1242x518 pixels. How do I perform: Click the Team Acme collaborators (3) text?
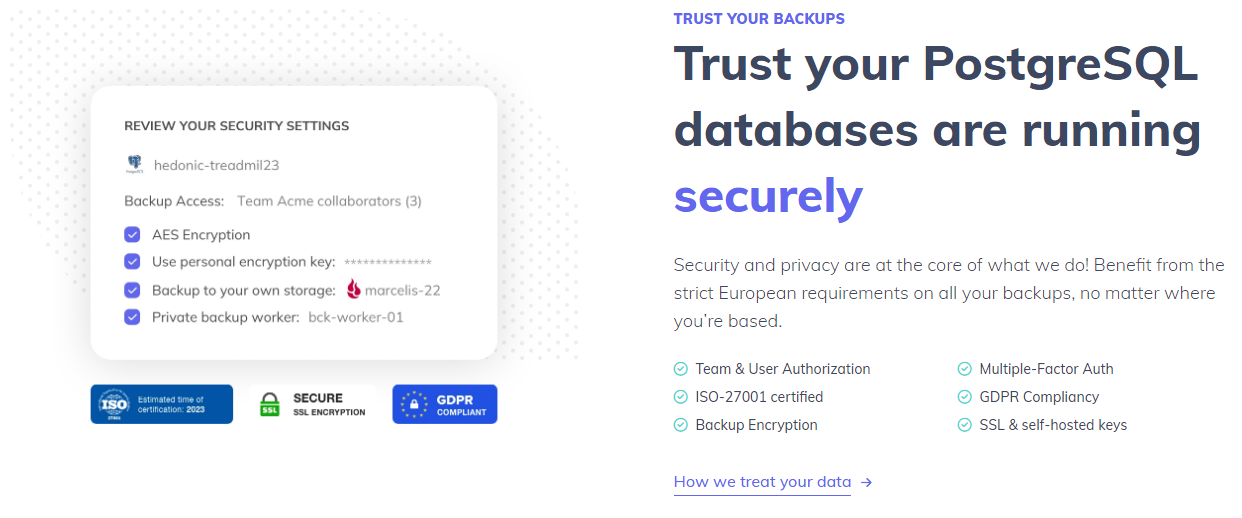(x=329, y=201)
